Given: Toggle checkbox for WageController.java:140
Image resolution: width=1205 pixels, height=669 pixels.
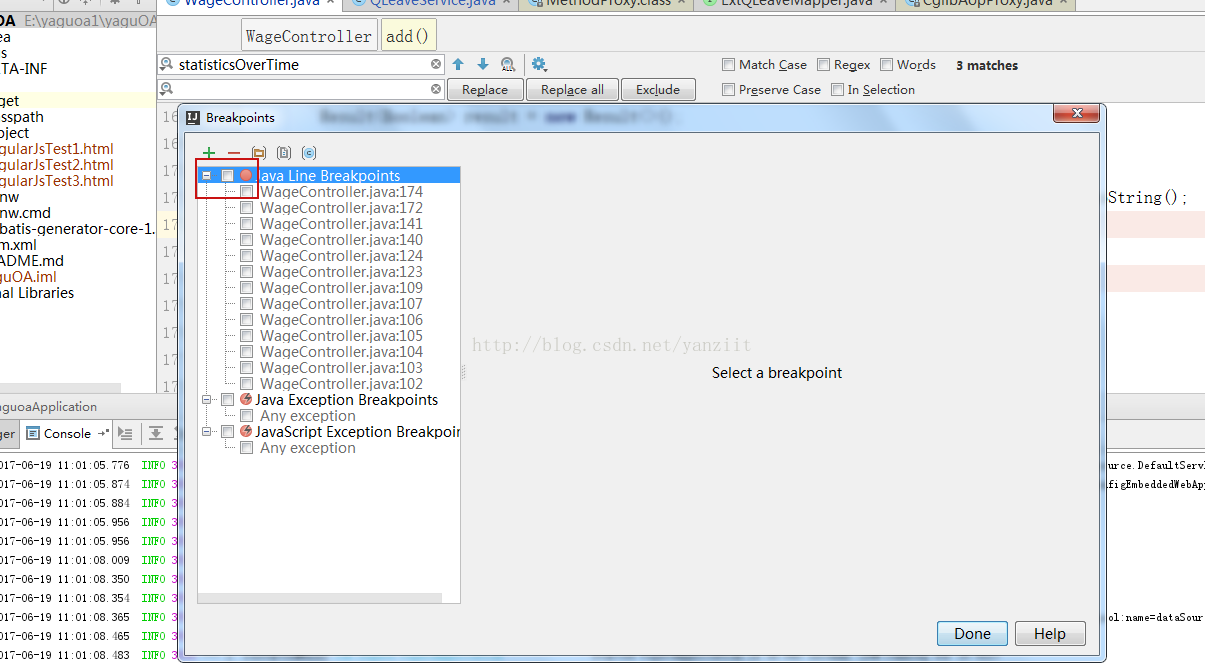Looking at the screenshot, I should click(246, 239).
